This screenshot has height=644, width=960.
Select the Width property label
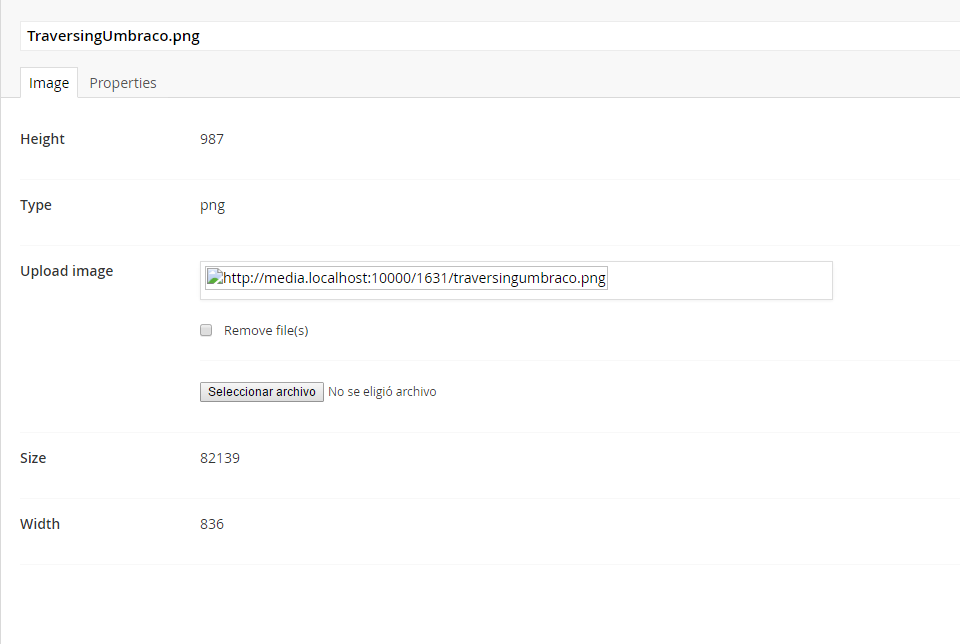[40, 524]
